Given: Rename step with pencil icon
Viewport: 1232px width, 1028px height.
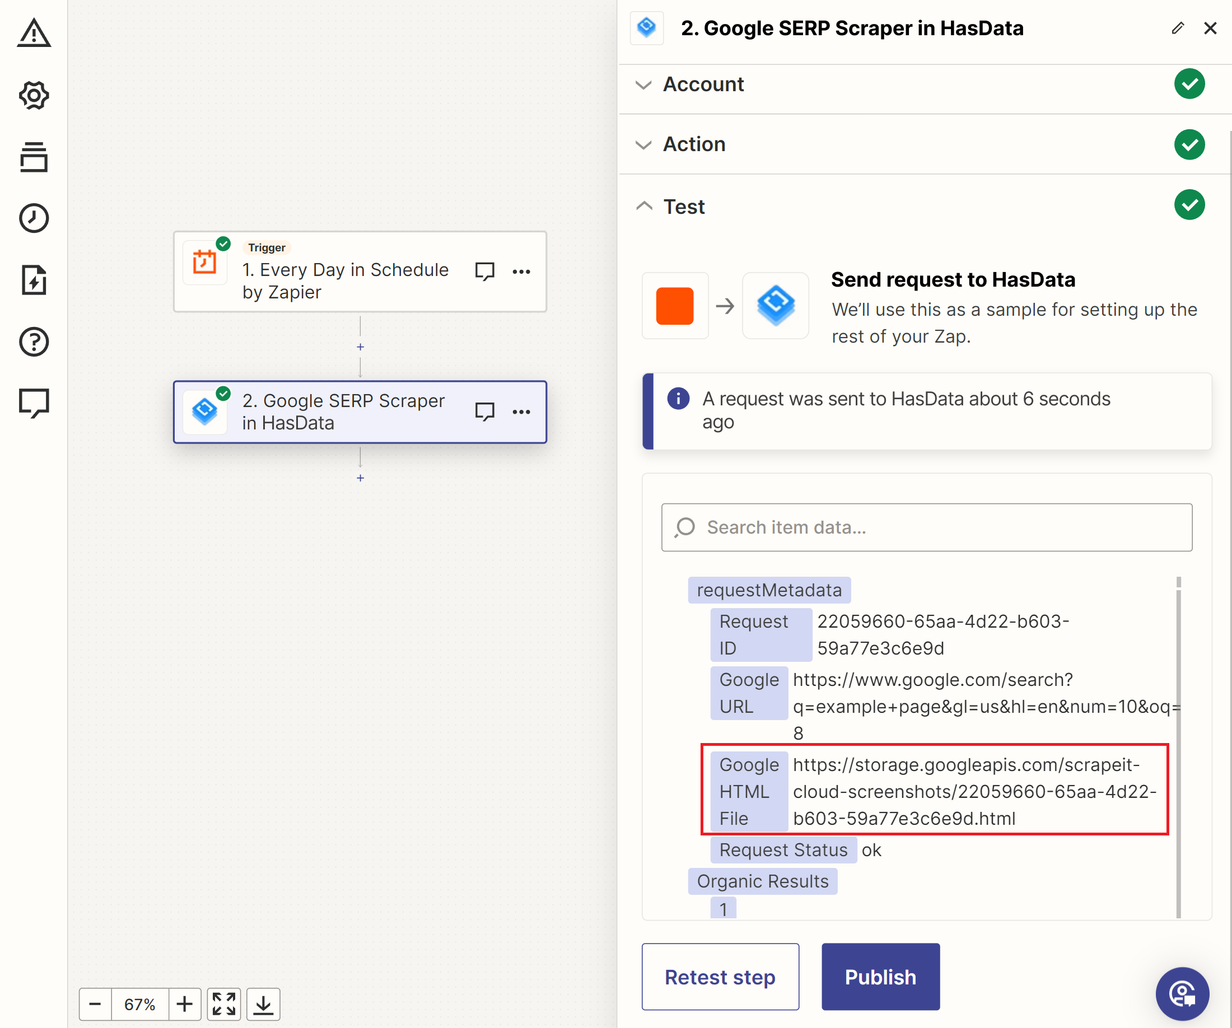Looking at the screenshot, I should pyautogui.click(x=1178, y=28).
